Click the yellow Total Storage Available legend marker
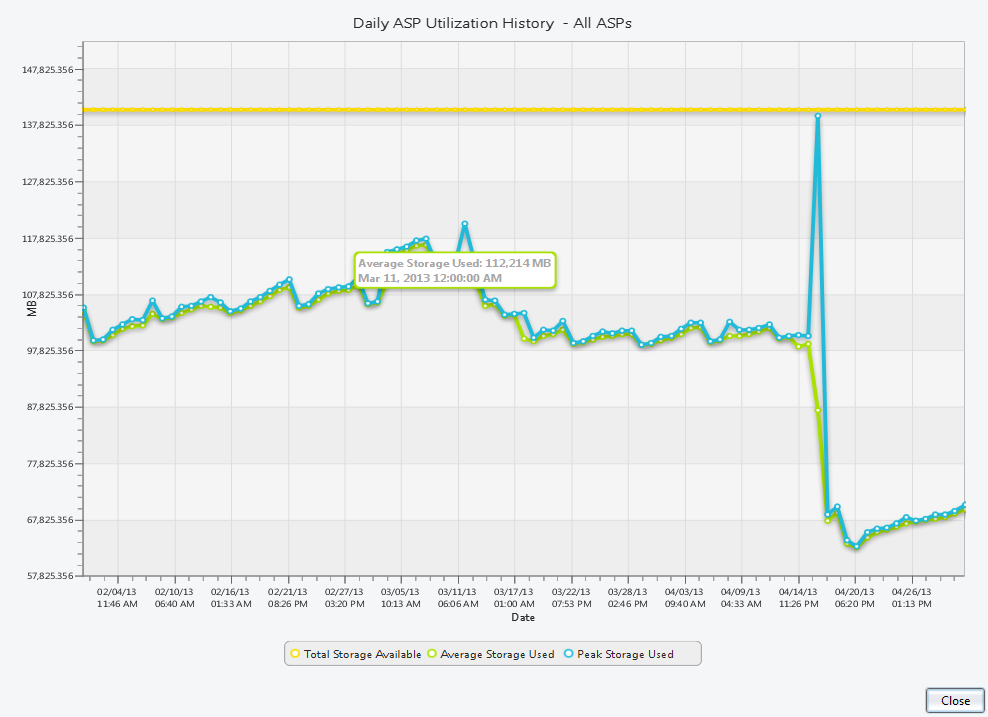988x717 pixels. coord(295,654)
